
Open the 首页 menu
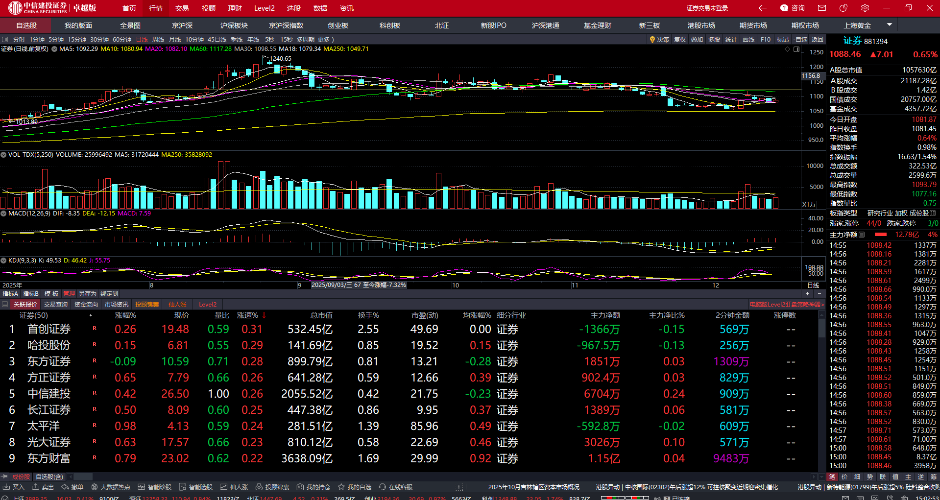tap(129, 8)
